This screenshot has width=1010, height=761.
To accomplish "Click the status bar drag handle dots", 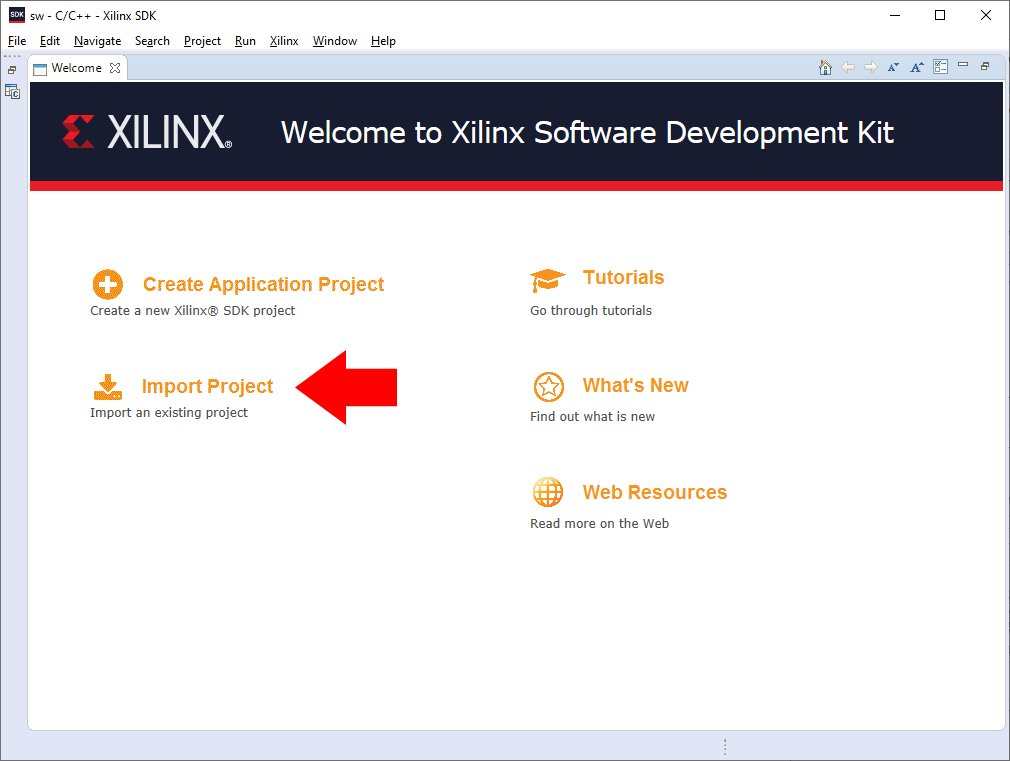I will point(725,747).
